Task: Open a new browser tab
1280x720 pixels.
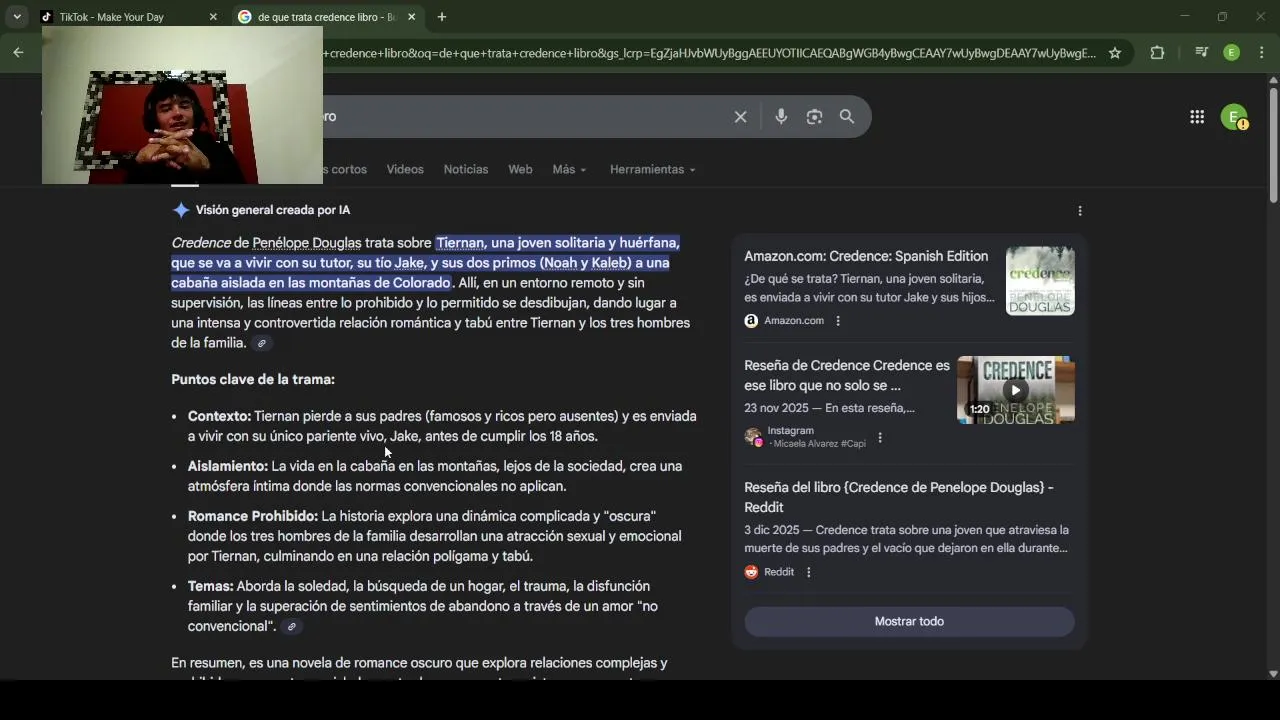Action: (x=442, y=17)
